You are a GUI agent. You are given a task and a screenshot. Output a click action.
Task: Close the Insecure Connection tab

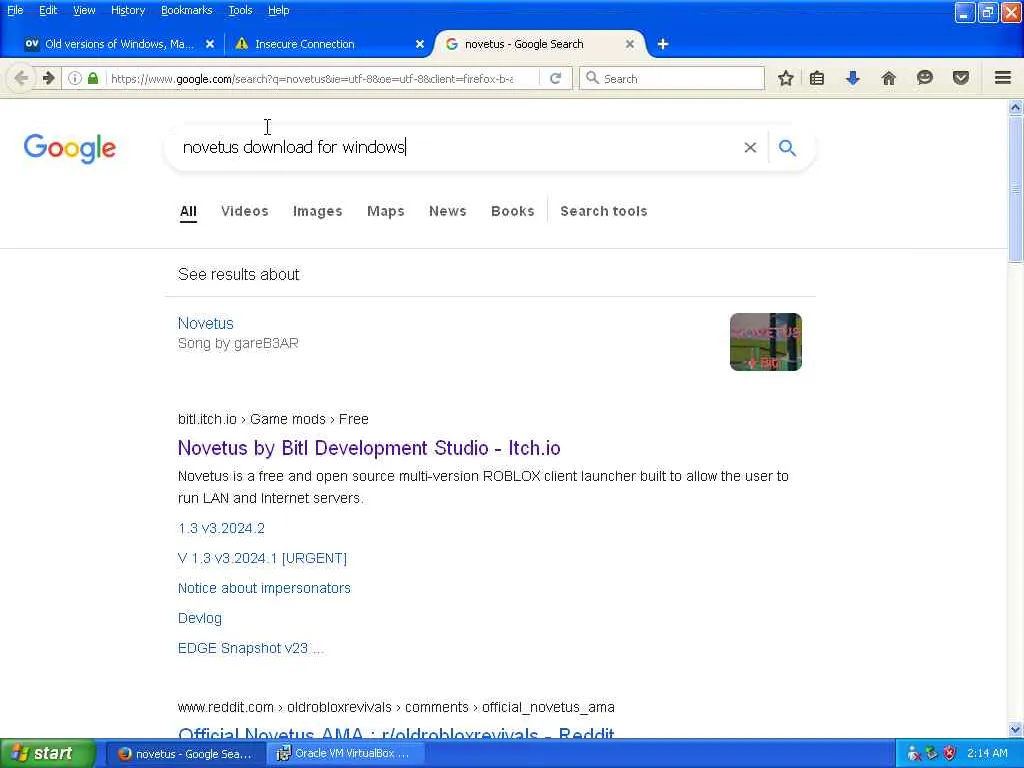[420, 44]
